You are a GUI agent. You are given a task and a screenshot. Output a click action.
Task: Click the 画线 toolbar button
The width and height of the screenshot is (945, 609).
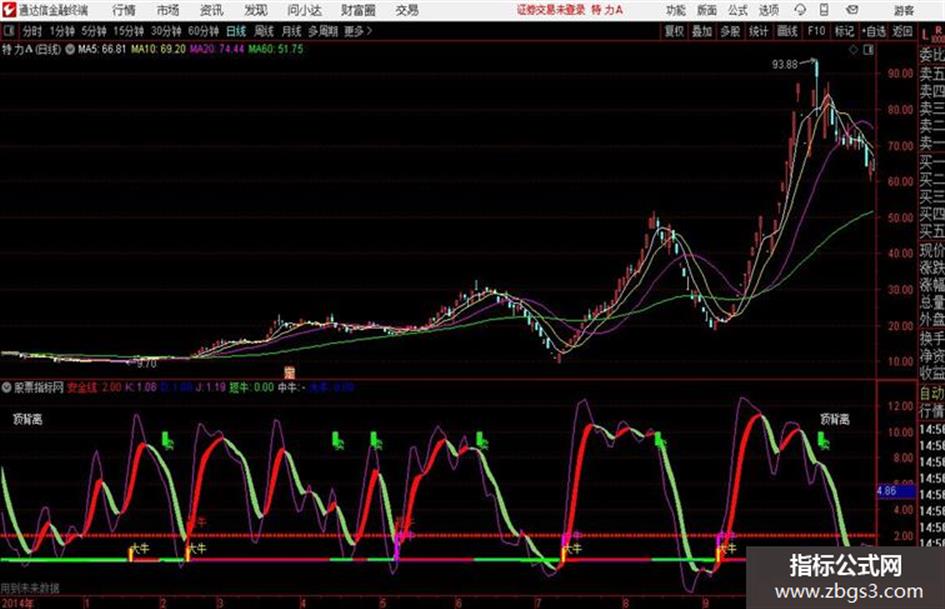787,31
